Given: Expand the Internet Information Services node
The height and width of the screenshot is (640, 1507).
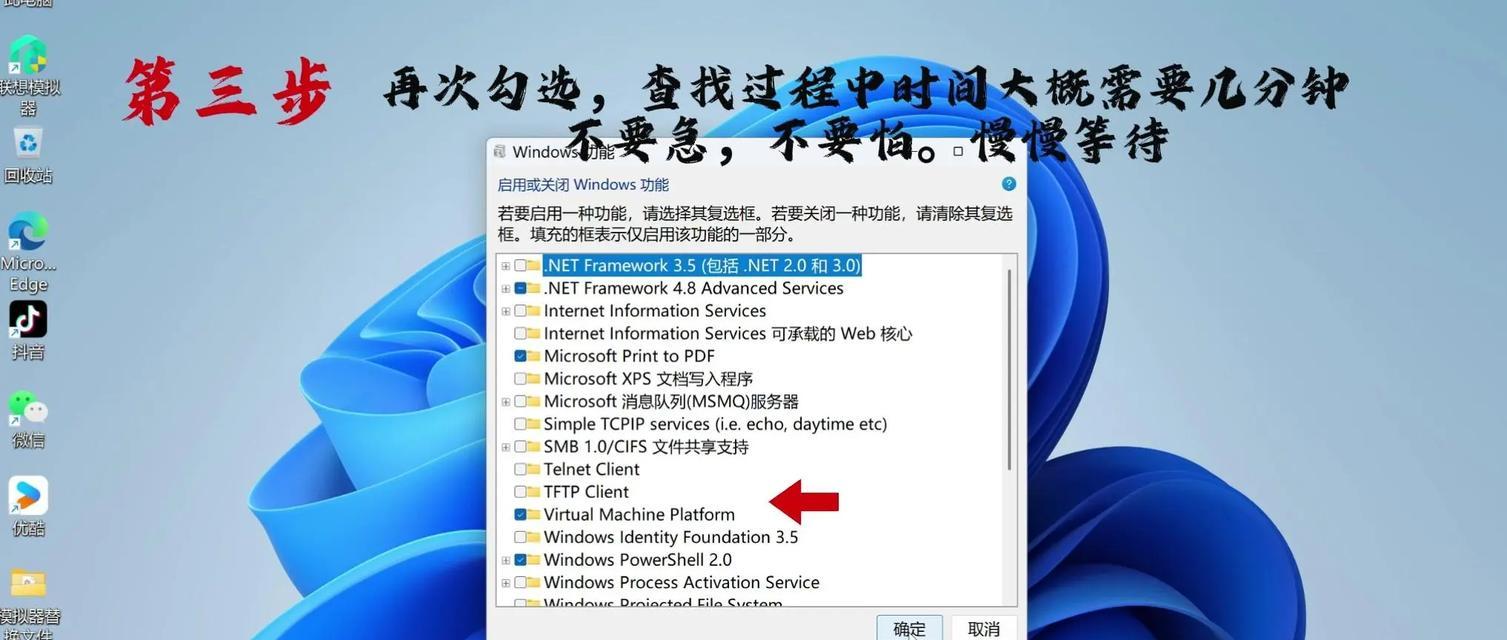Looking at the screenshot, I should pyautogui.click(x=506, y=311).
